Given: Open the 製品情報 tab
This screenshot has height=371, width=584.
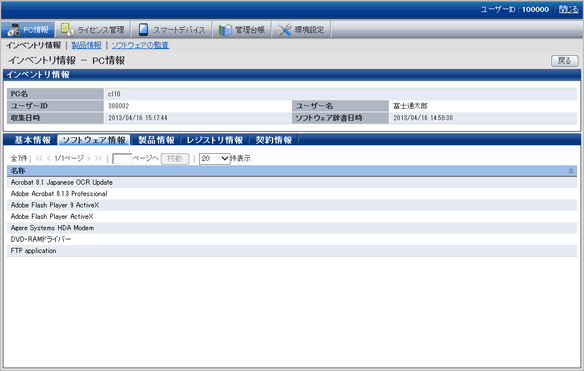Looking at the screenshot, I should click(x=156, y=140).
